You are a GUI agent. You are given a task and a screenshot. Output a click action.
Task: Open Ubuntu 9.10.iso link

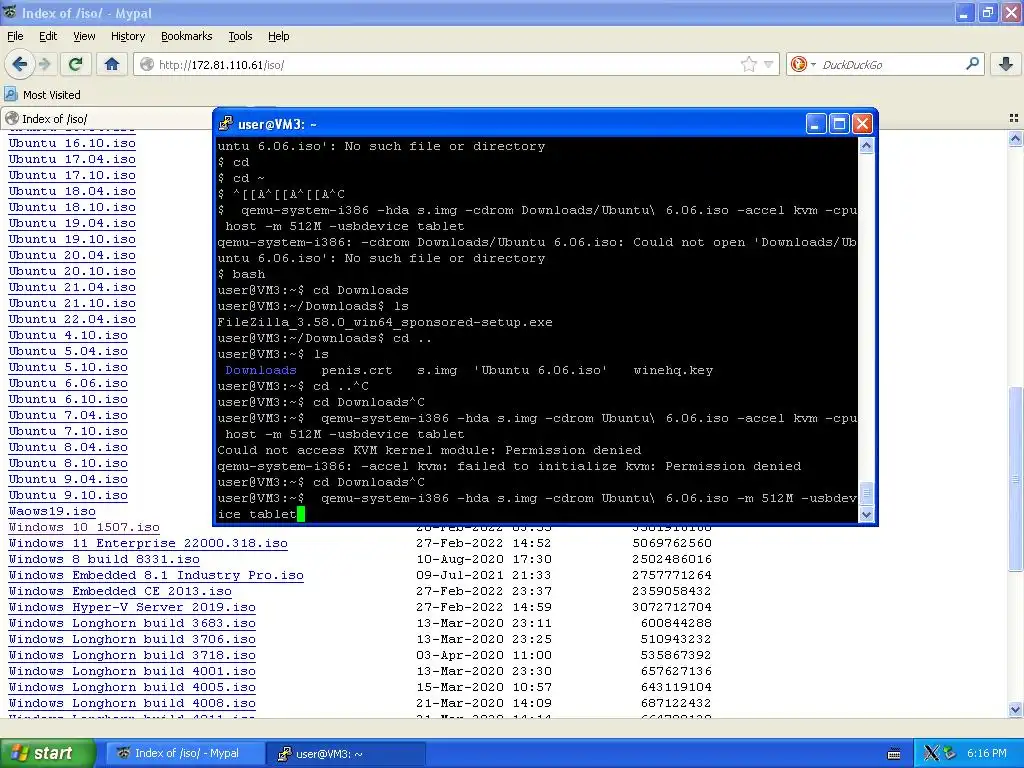tap(68, 495)
